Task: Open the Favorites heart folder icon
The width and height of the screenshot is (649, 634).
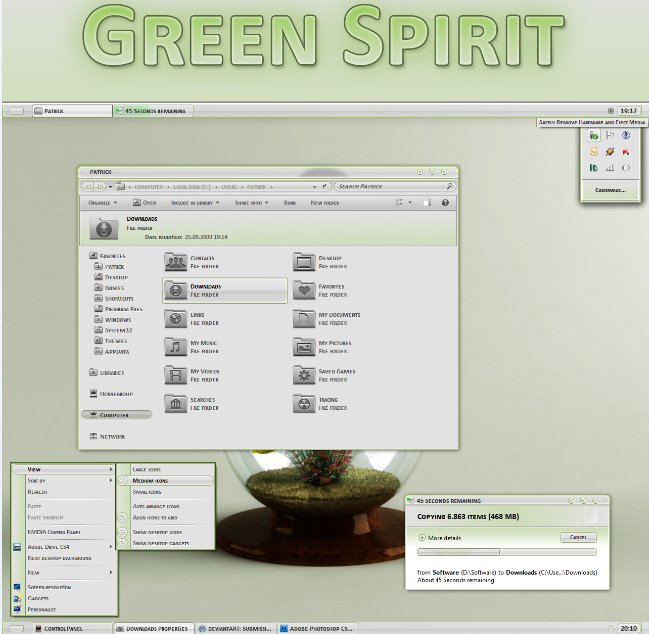Action: coord(304,290)
